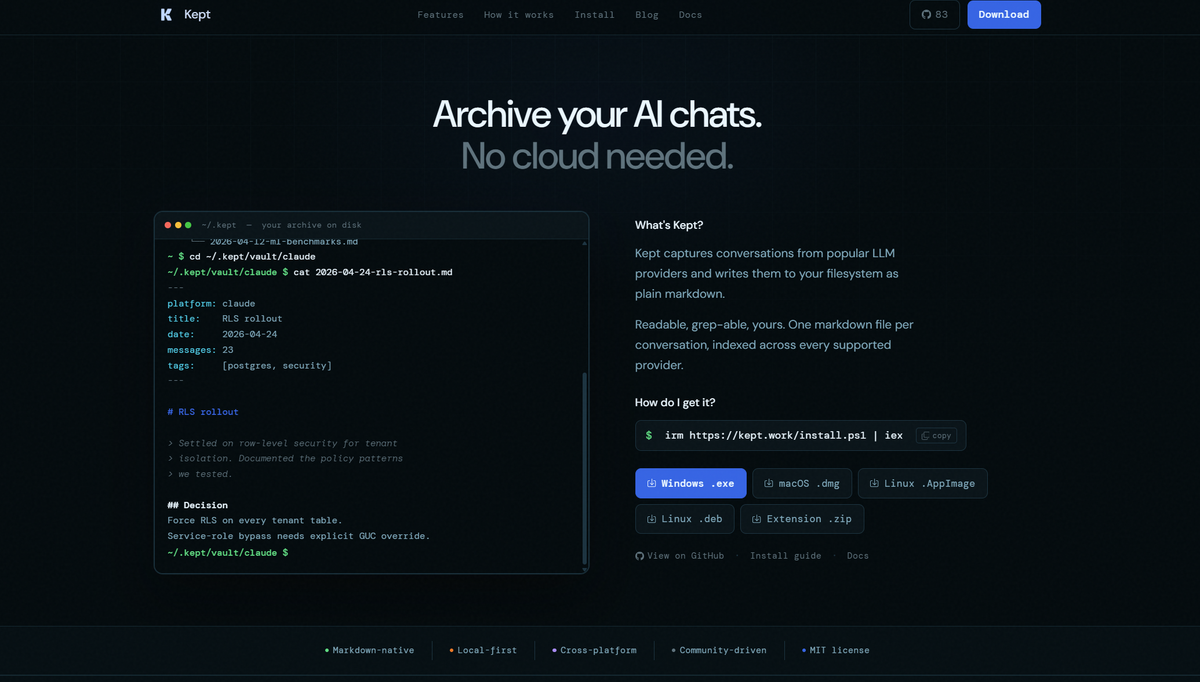Open the View on GitHub link
Viewport: 1200px width, 682px height.
[680, 556]
